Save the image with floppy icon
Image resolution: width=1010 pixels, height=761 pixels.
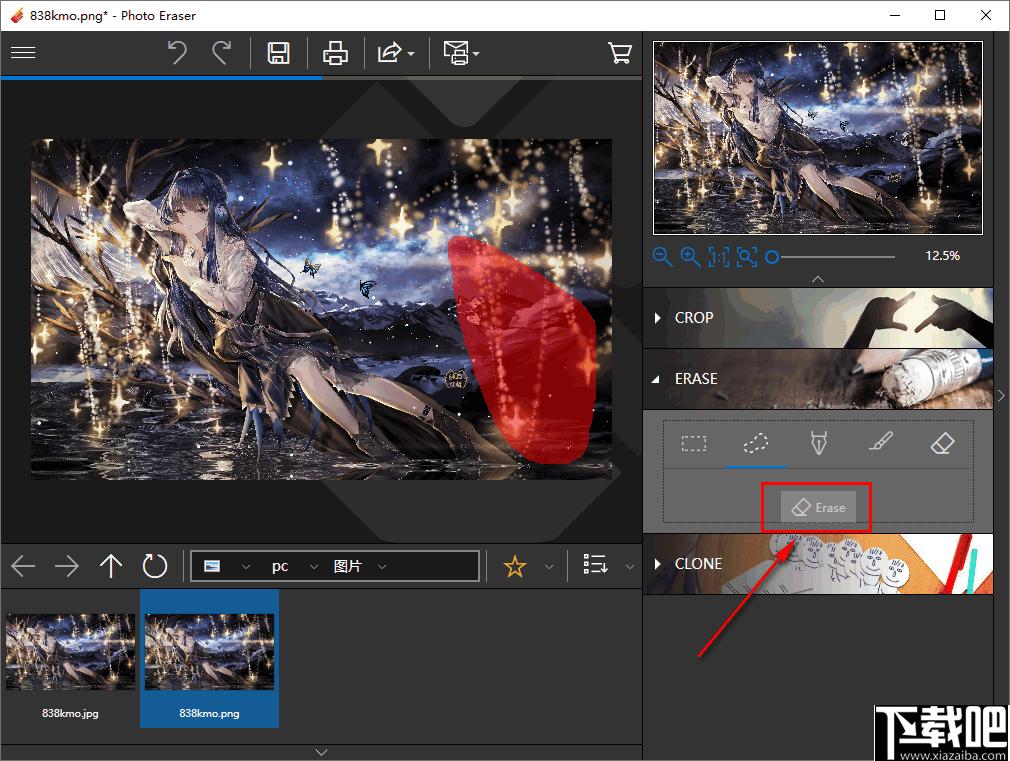[278, 53]
